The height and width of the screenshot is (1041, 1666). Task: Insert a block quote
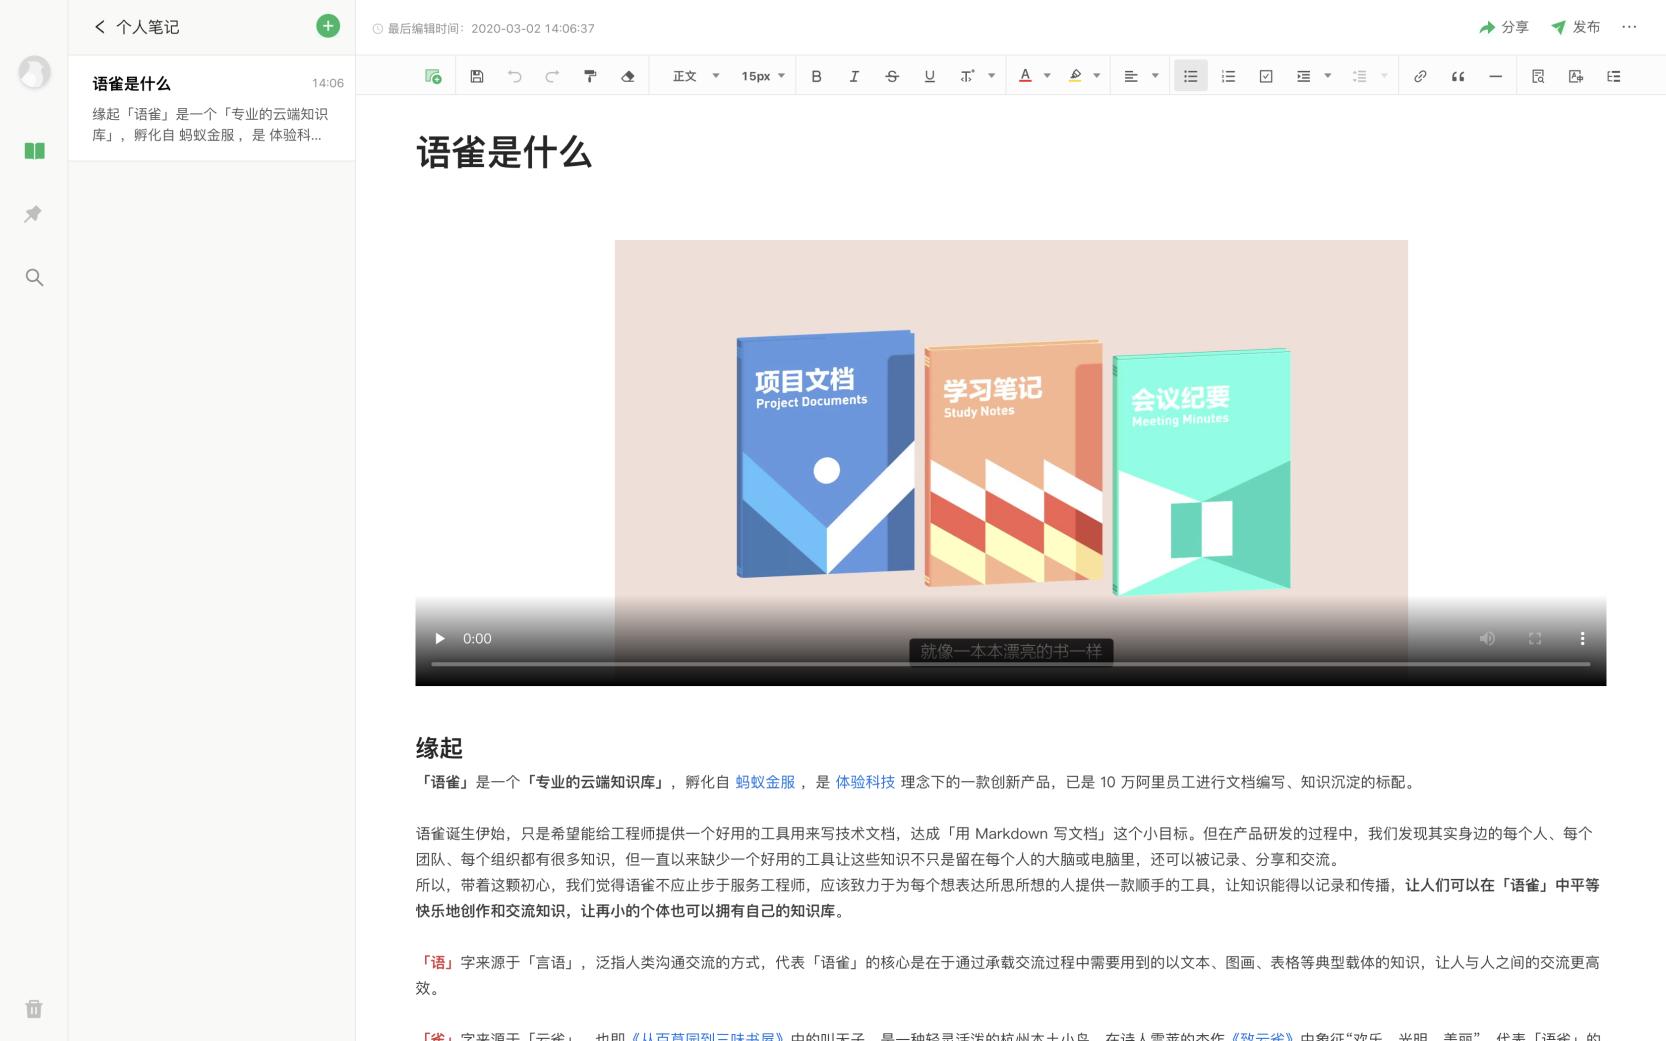pos(1458,76)
